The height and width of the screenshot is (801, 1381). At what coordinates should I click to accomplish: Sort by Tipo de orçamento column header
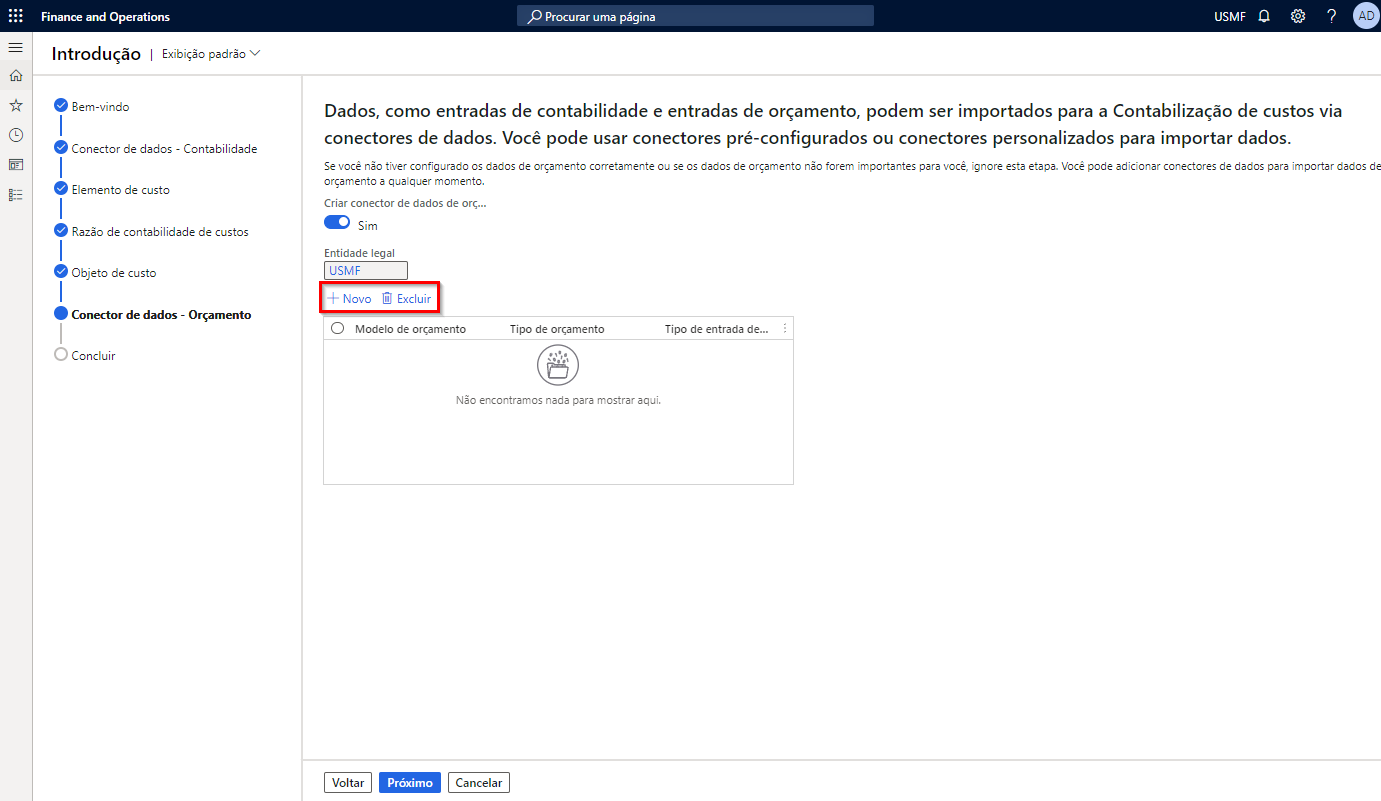pos(557,328)
